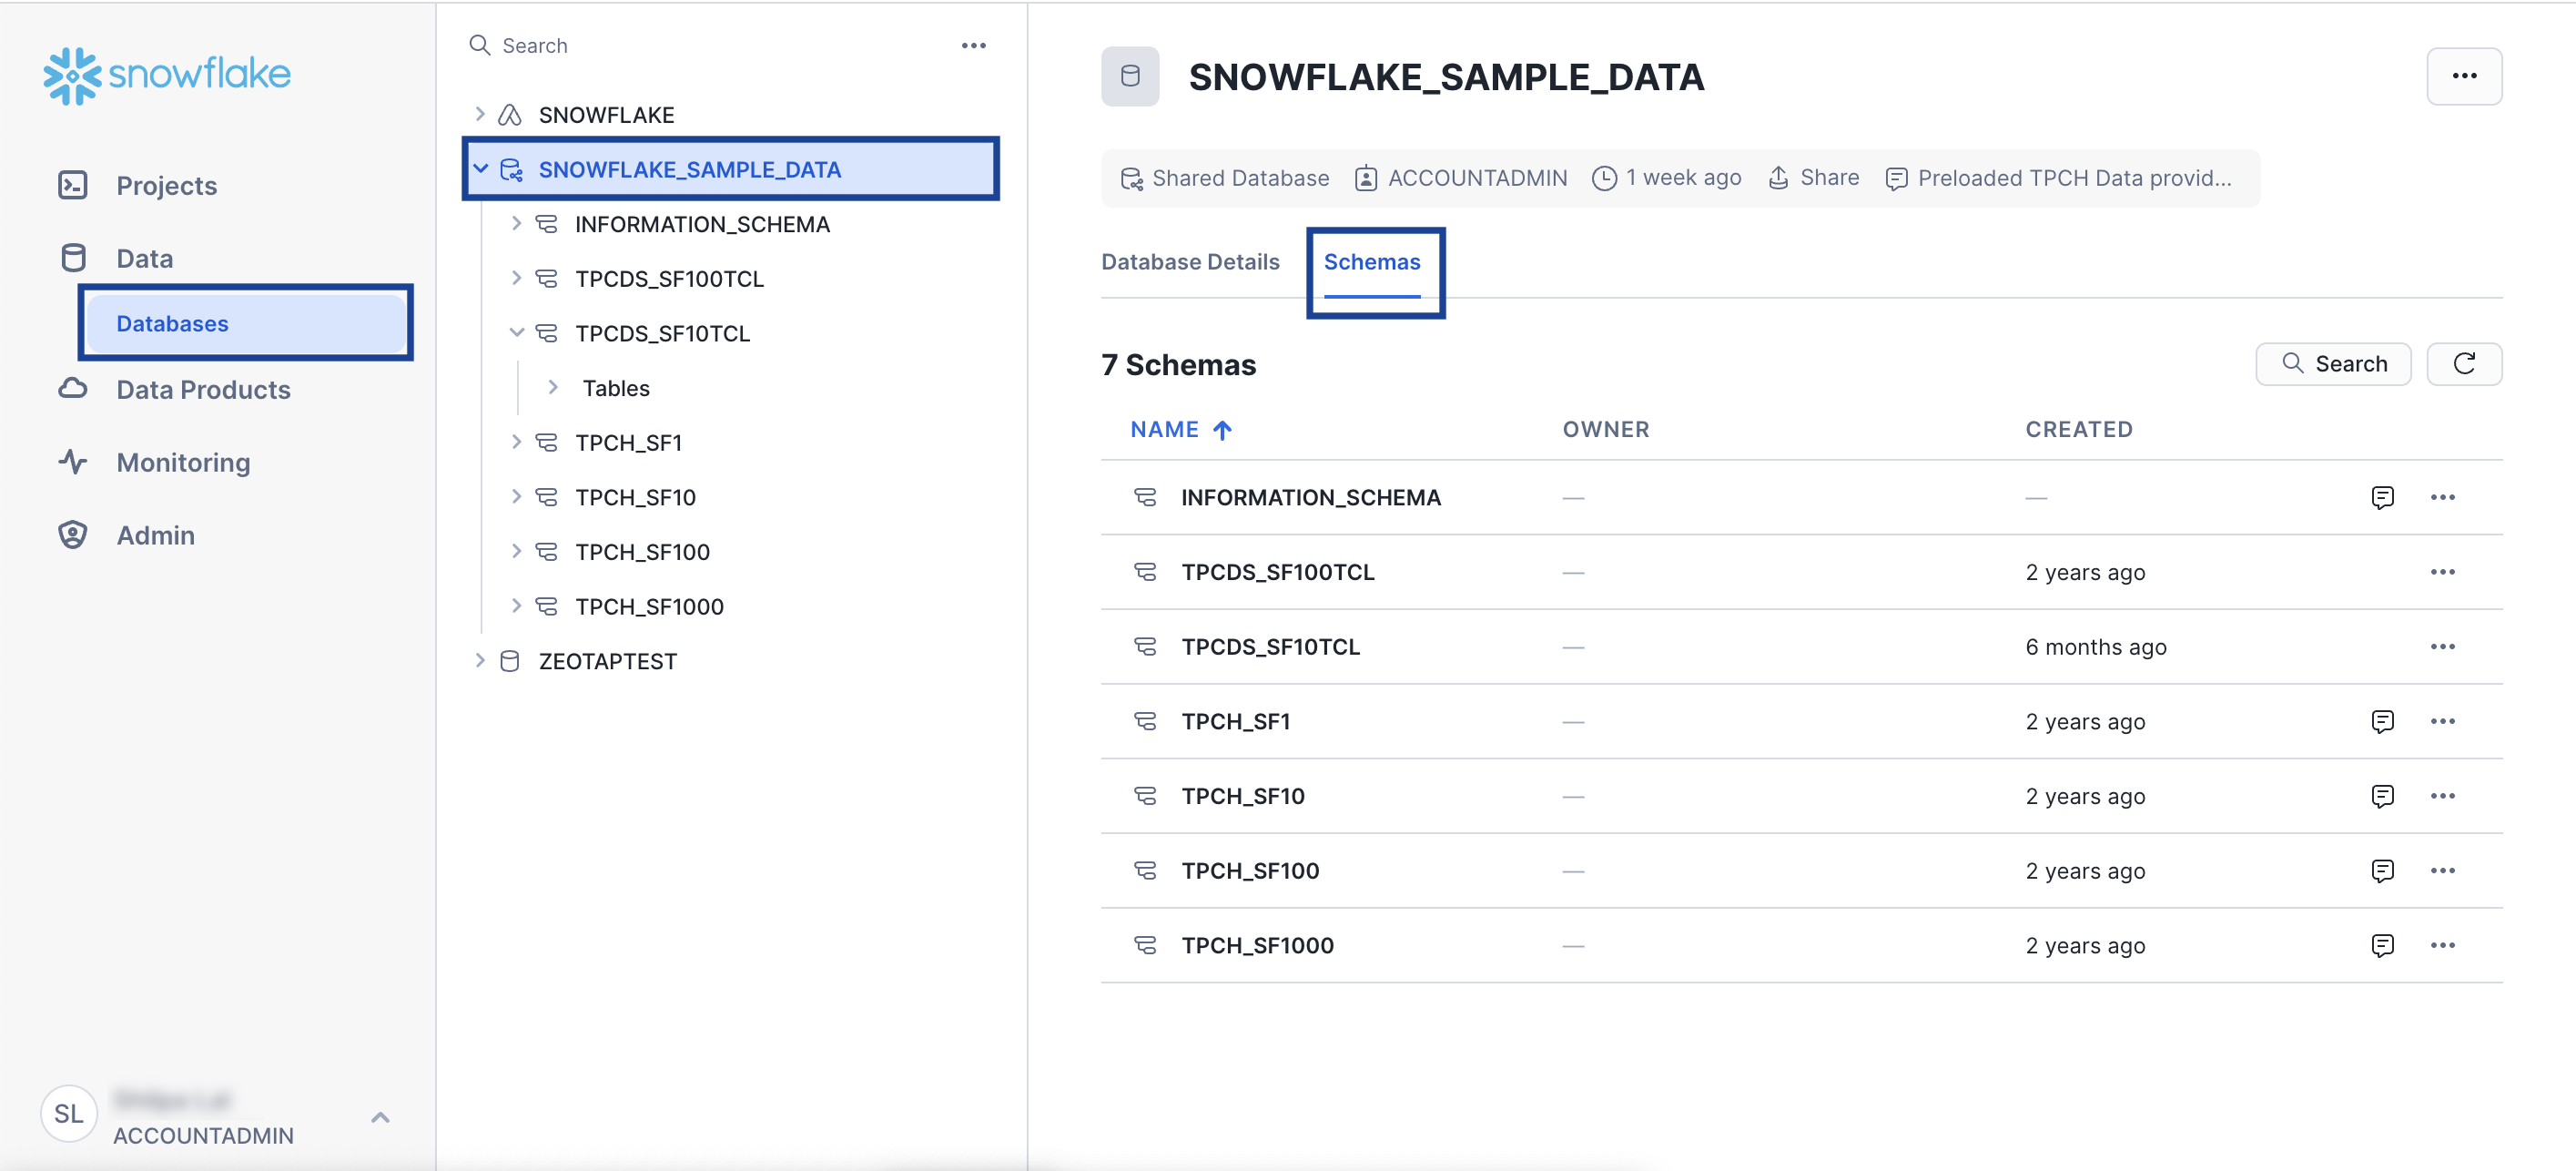Open comment icon for INFORMATION_SCHEMA row

[2382, 497]
